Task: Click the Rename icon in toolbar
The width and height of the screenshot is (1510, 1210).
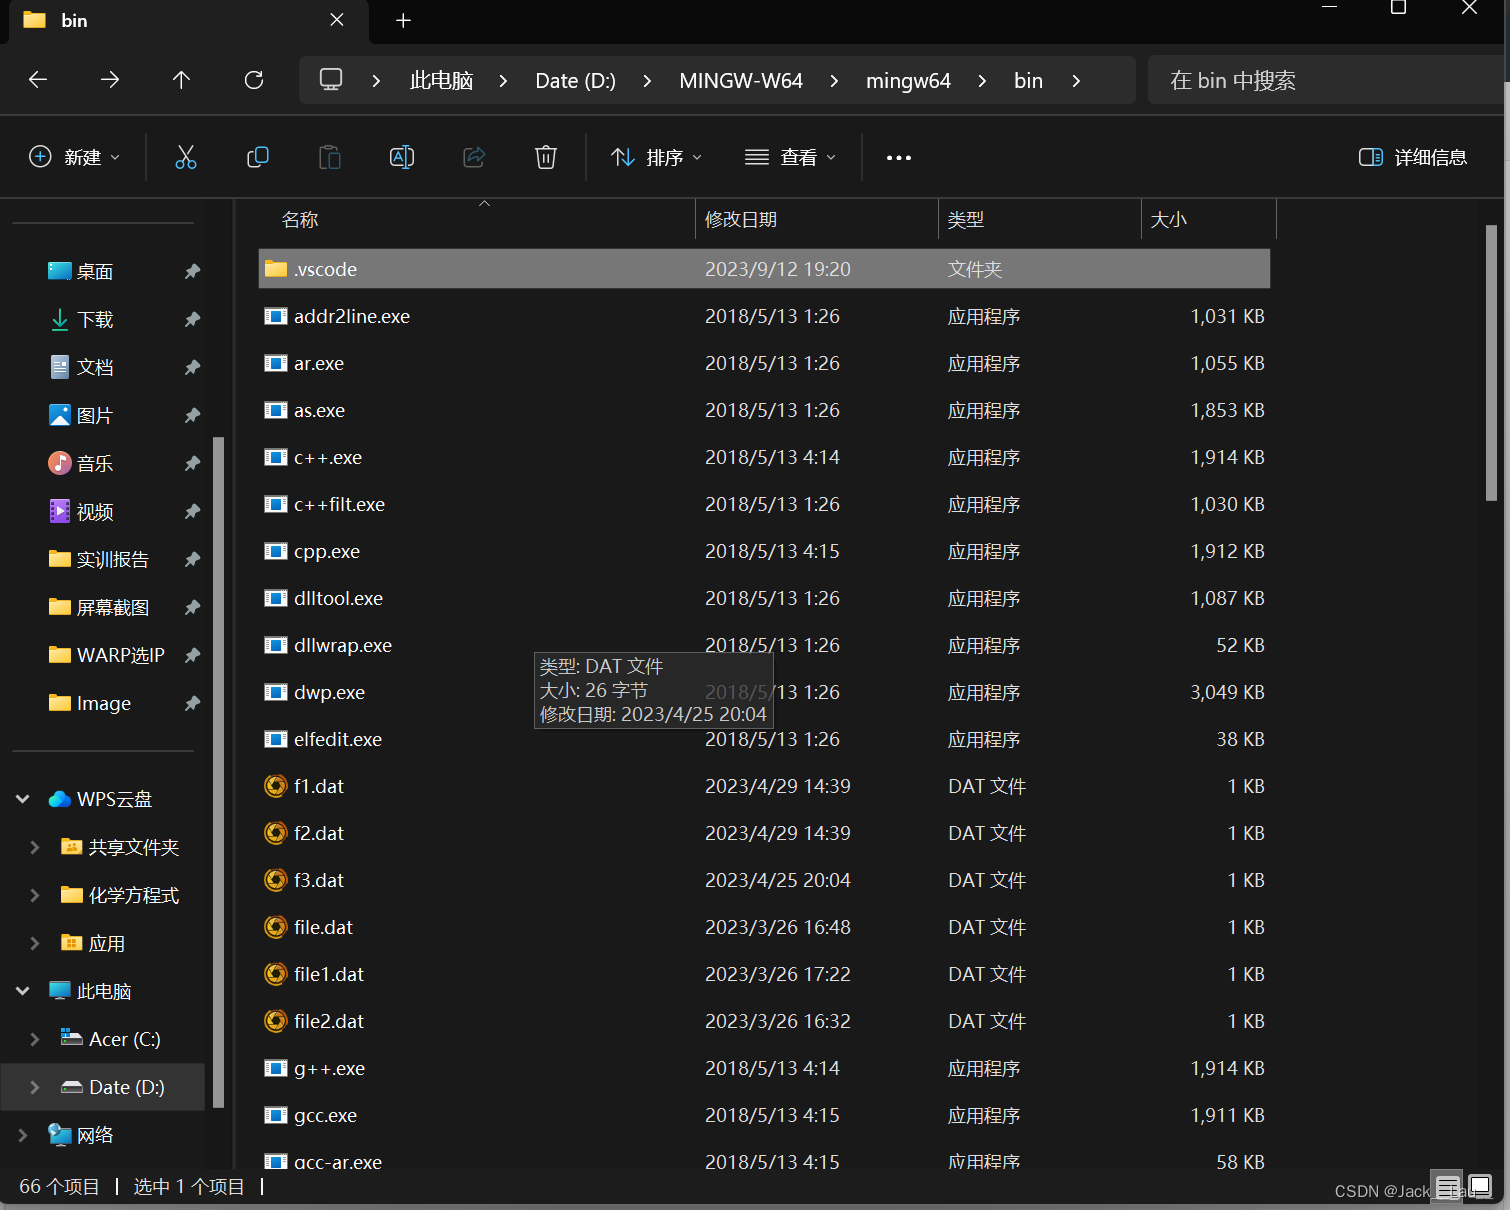Action: coord(402,157)
